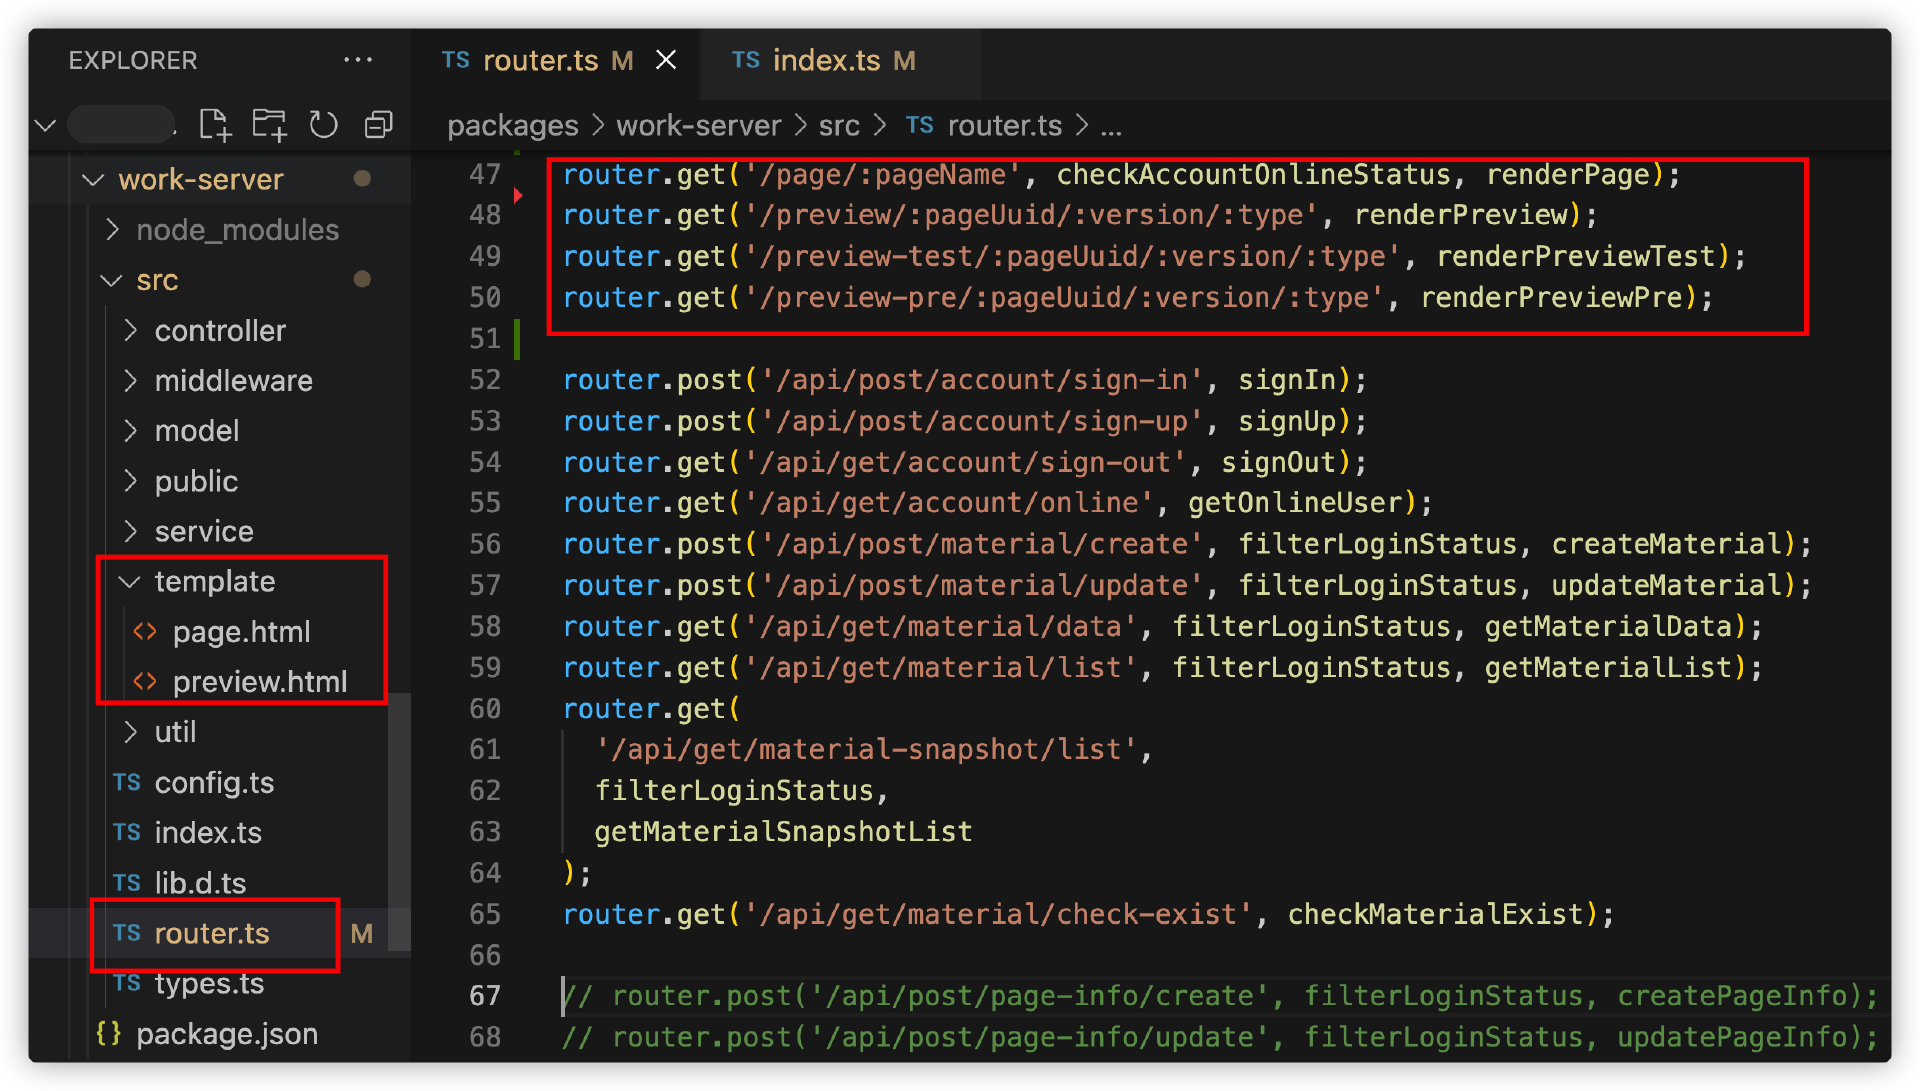
Task: Switch to the index.ts tab
Action: 825,60
